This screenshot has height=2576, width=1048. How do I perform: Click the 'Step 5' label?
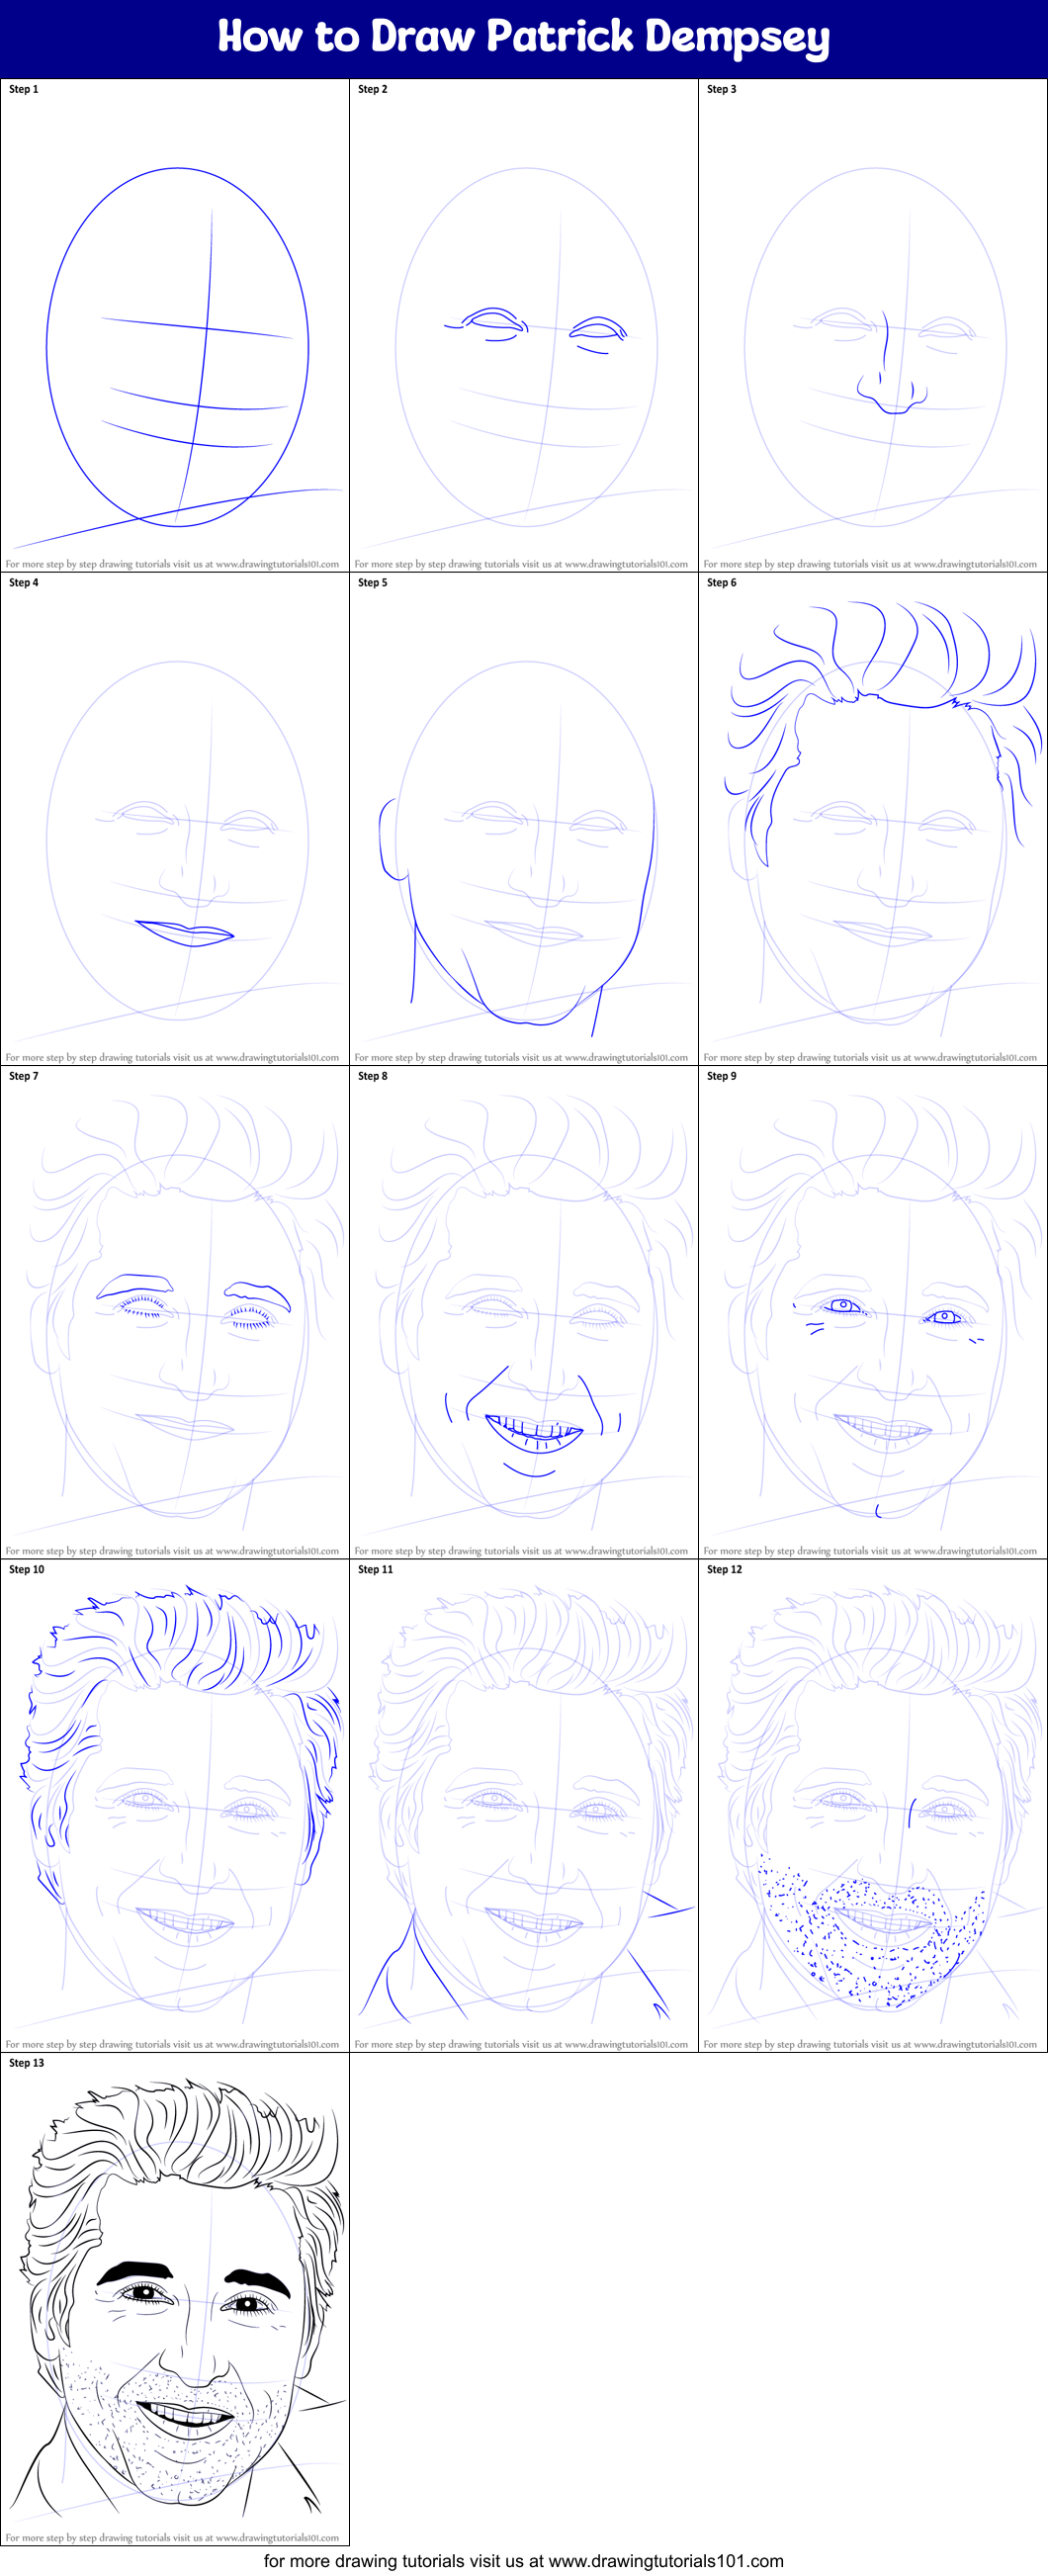point(373,582)
